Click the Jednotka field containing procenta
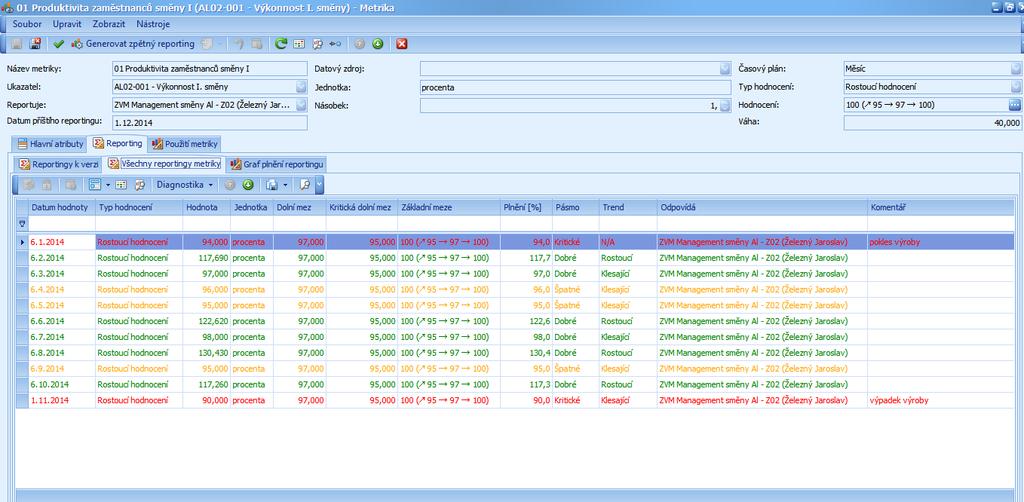This screenshot has width=1024, height=502. click(x=575, y=87)
